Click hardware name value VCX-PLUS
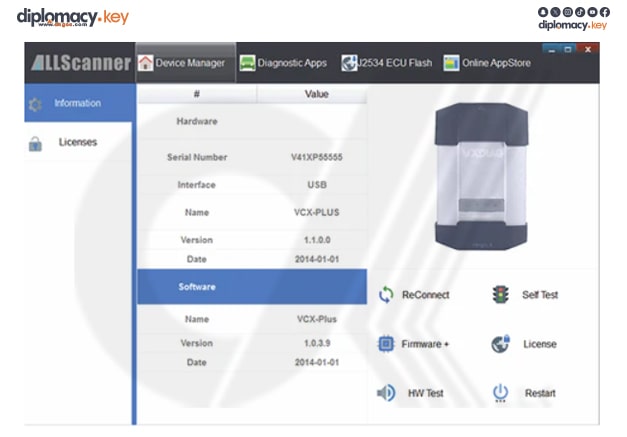 pyautogui.click(x=317, y=212)
